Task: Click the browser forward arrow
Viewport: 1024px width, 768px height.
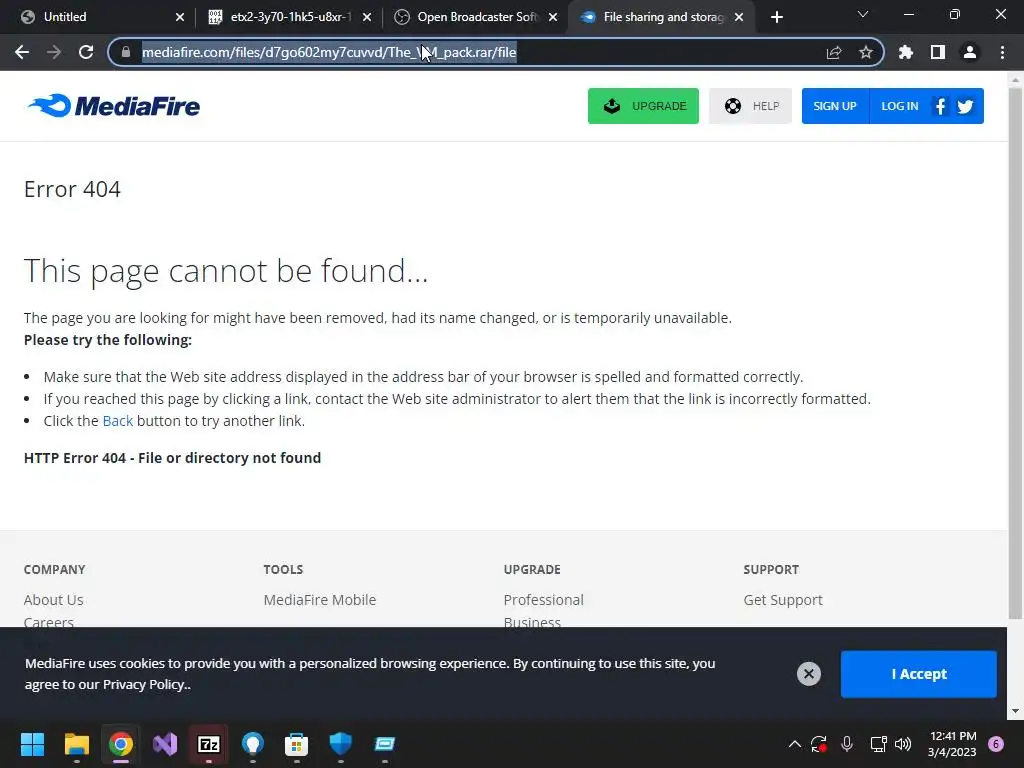Action: 54,52
